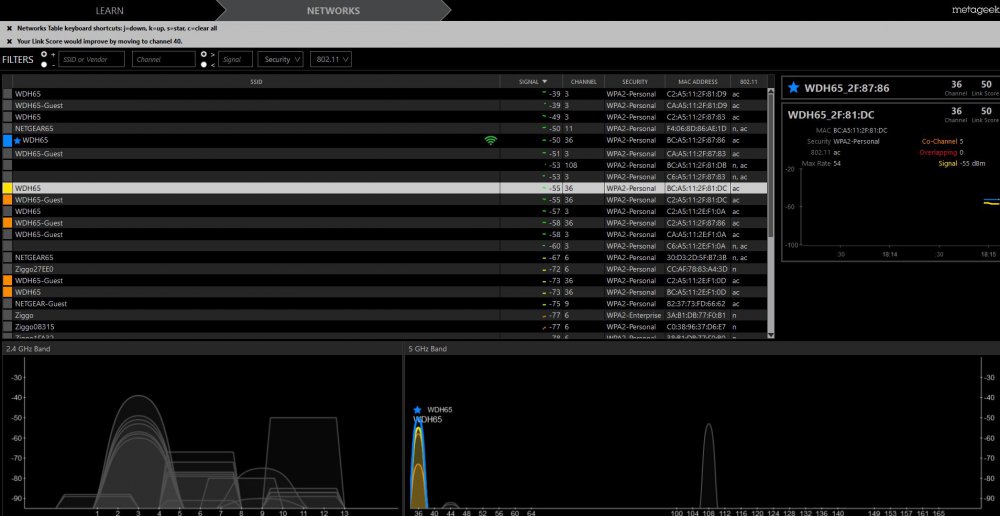Viewport: 1000px width, 516px height.
Task: Sort by the 802.11 column header
Action: pos(748,82)
